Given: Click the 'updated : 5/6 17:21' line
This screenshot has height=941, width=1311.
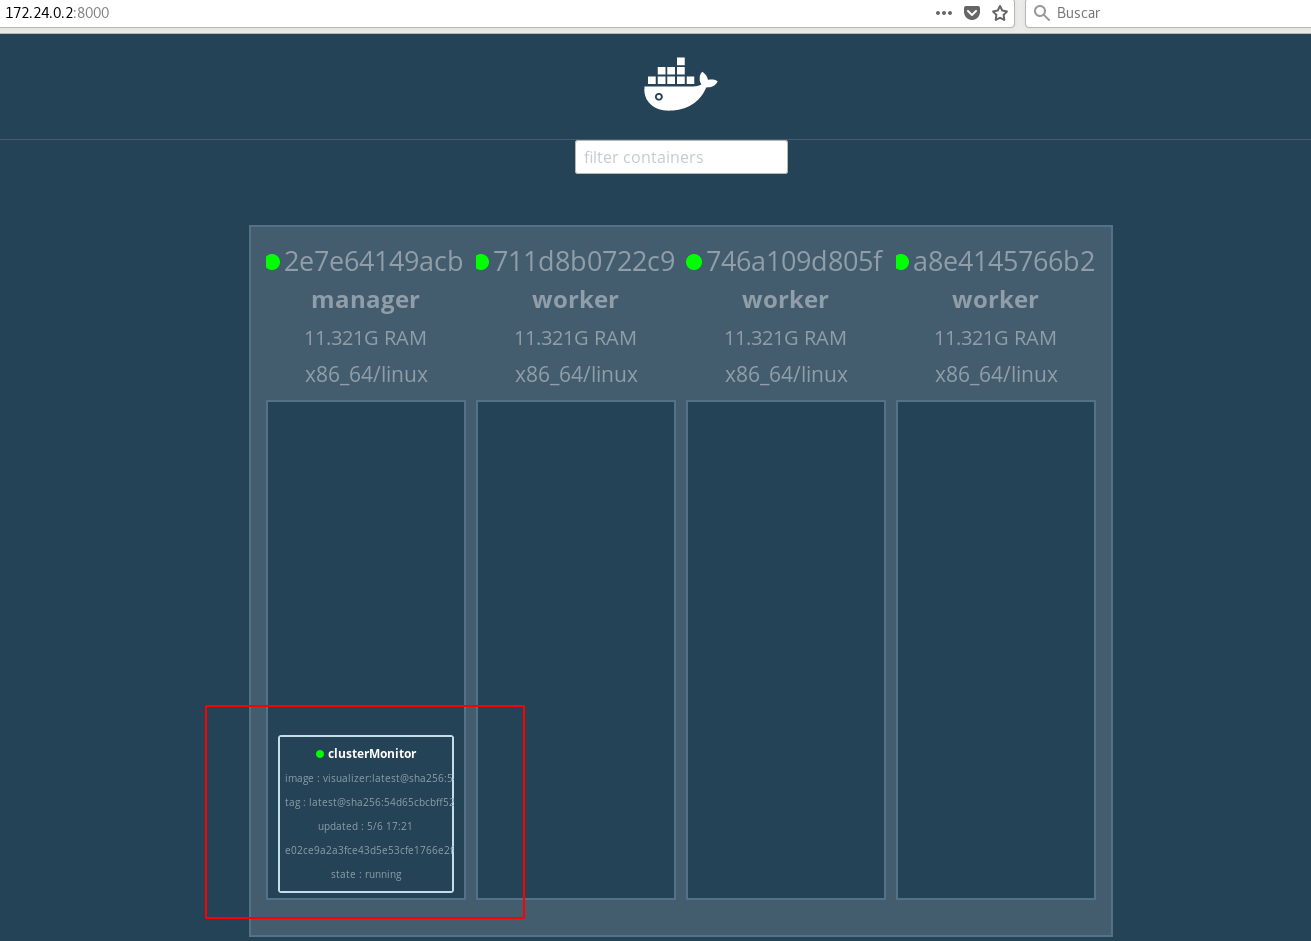Looking at the screenshot, I should click(x=365, y=826).
